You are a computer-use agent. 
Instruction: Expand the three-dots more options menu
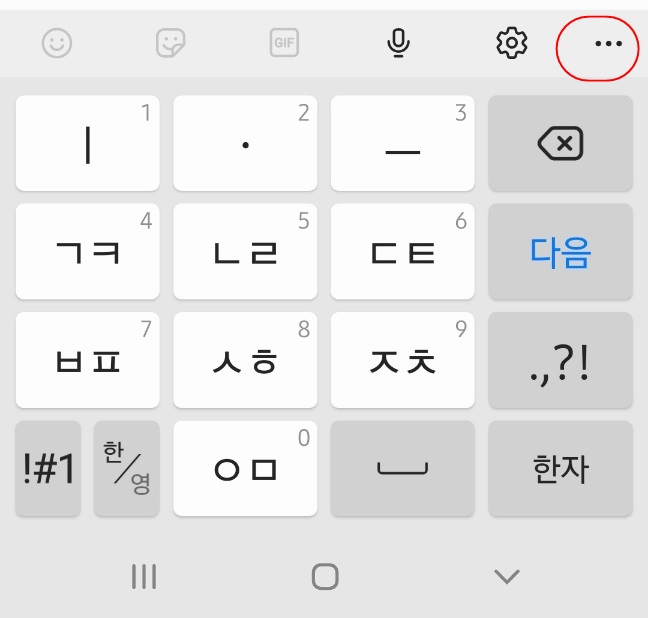(608, 43)
